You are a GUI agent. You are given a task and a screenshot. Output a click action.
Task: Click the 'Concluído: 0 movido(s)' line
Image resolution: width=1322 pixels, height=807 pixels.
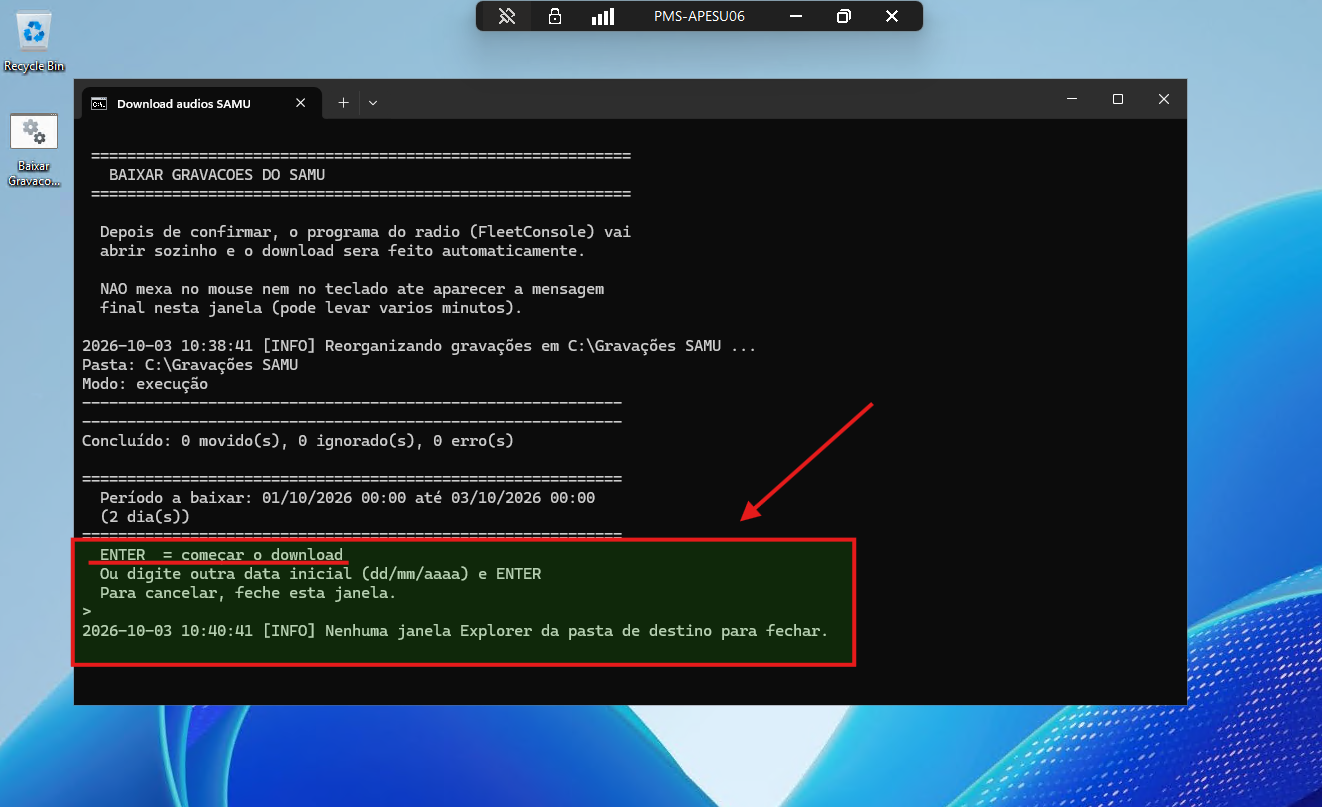(x=298, y=441)
